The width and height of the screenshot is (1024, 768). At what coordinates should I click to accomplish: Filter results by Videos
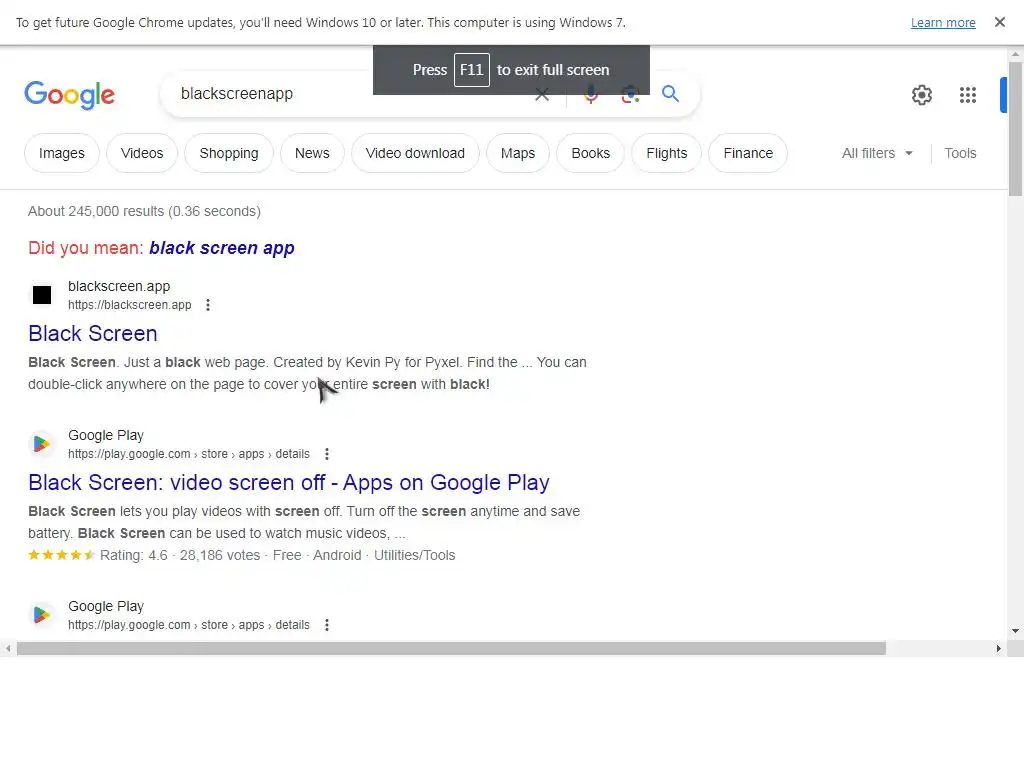[142, 153]
